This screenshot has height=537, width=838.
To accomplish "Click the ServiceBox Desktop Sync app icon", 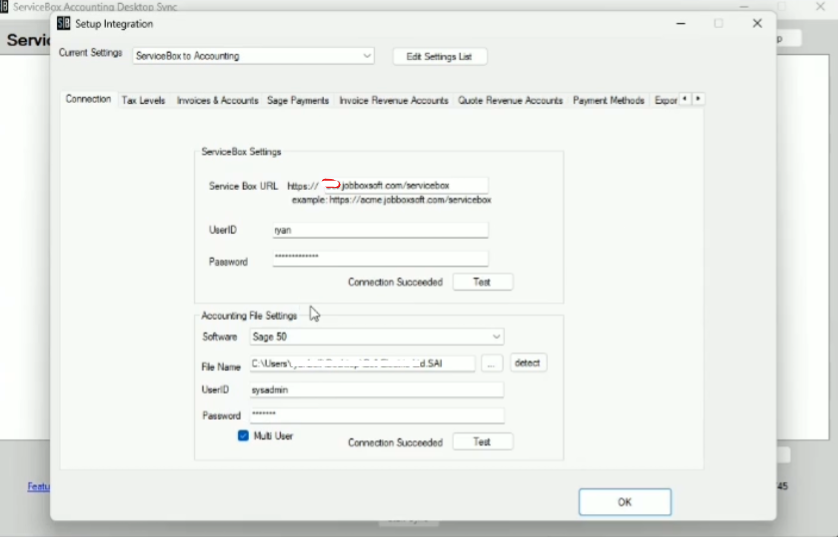I will (x=4, y=6).
